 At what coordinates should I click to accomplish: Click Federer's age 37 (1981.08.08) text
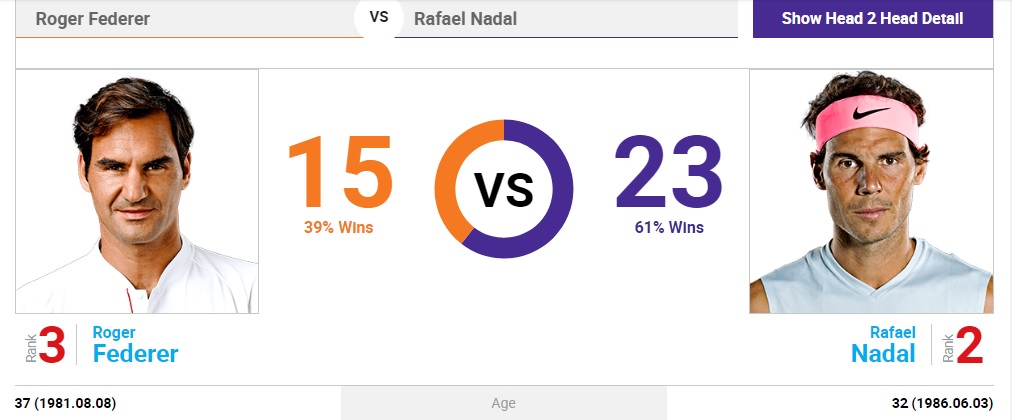pos(65,404)
